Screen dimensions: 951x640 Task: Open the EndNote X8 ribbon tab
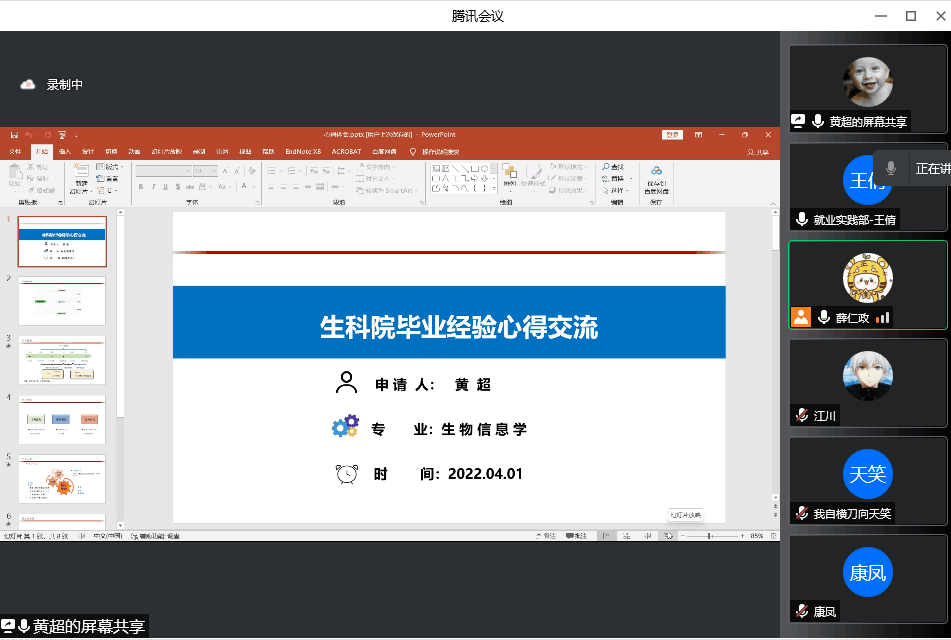[302, 151]
